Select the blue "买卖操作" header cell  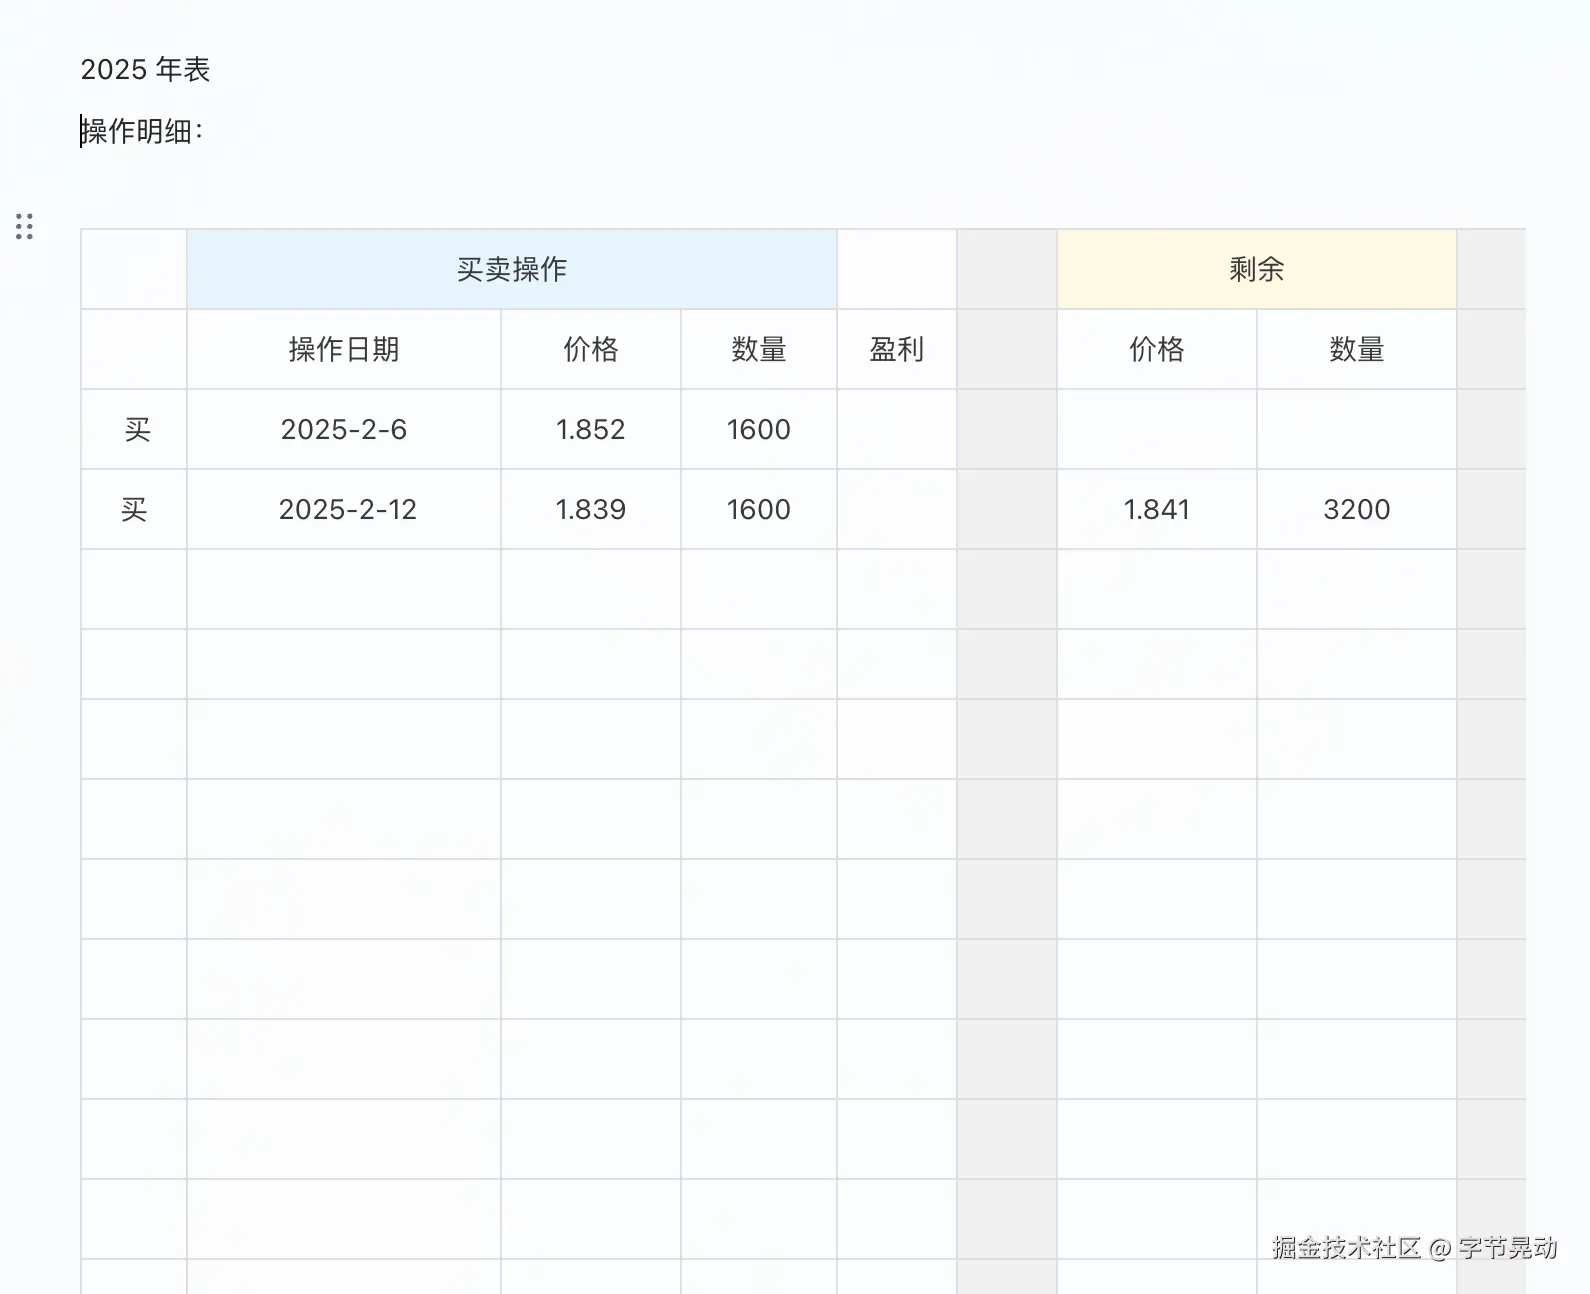[511, 269]
